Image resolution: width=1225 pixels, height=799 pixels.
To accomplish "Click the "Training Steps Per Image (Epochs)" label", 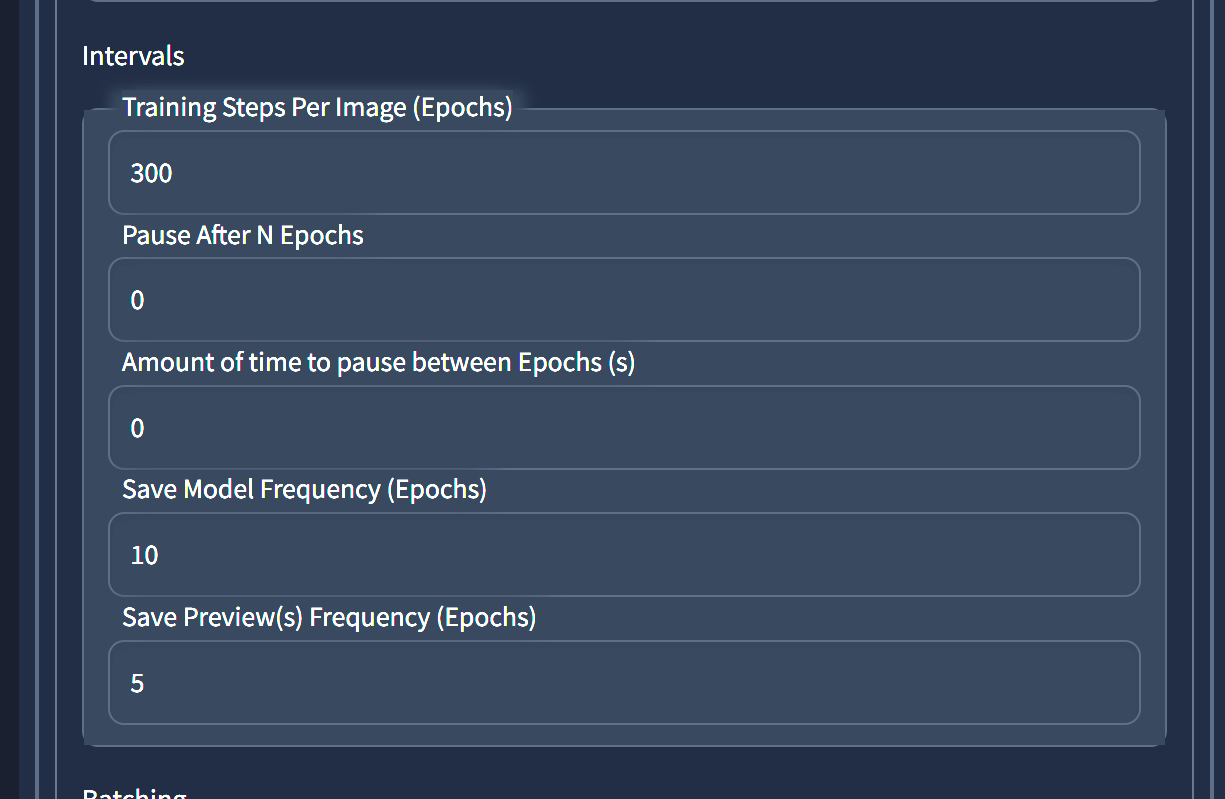I will pos(317,107).
